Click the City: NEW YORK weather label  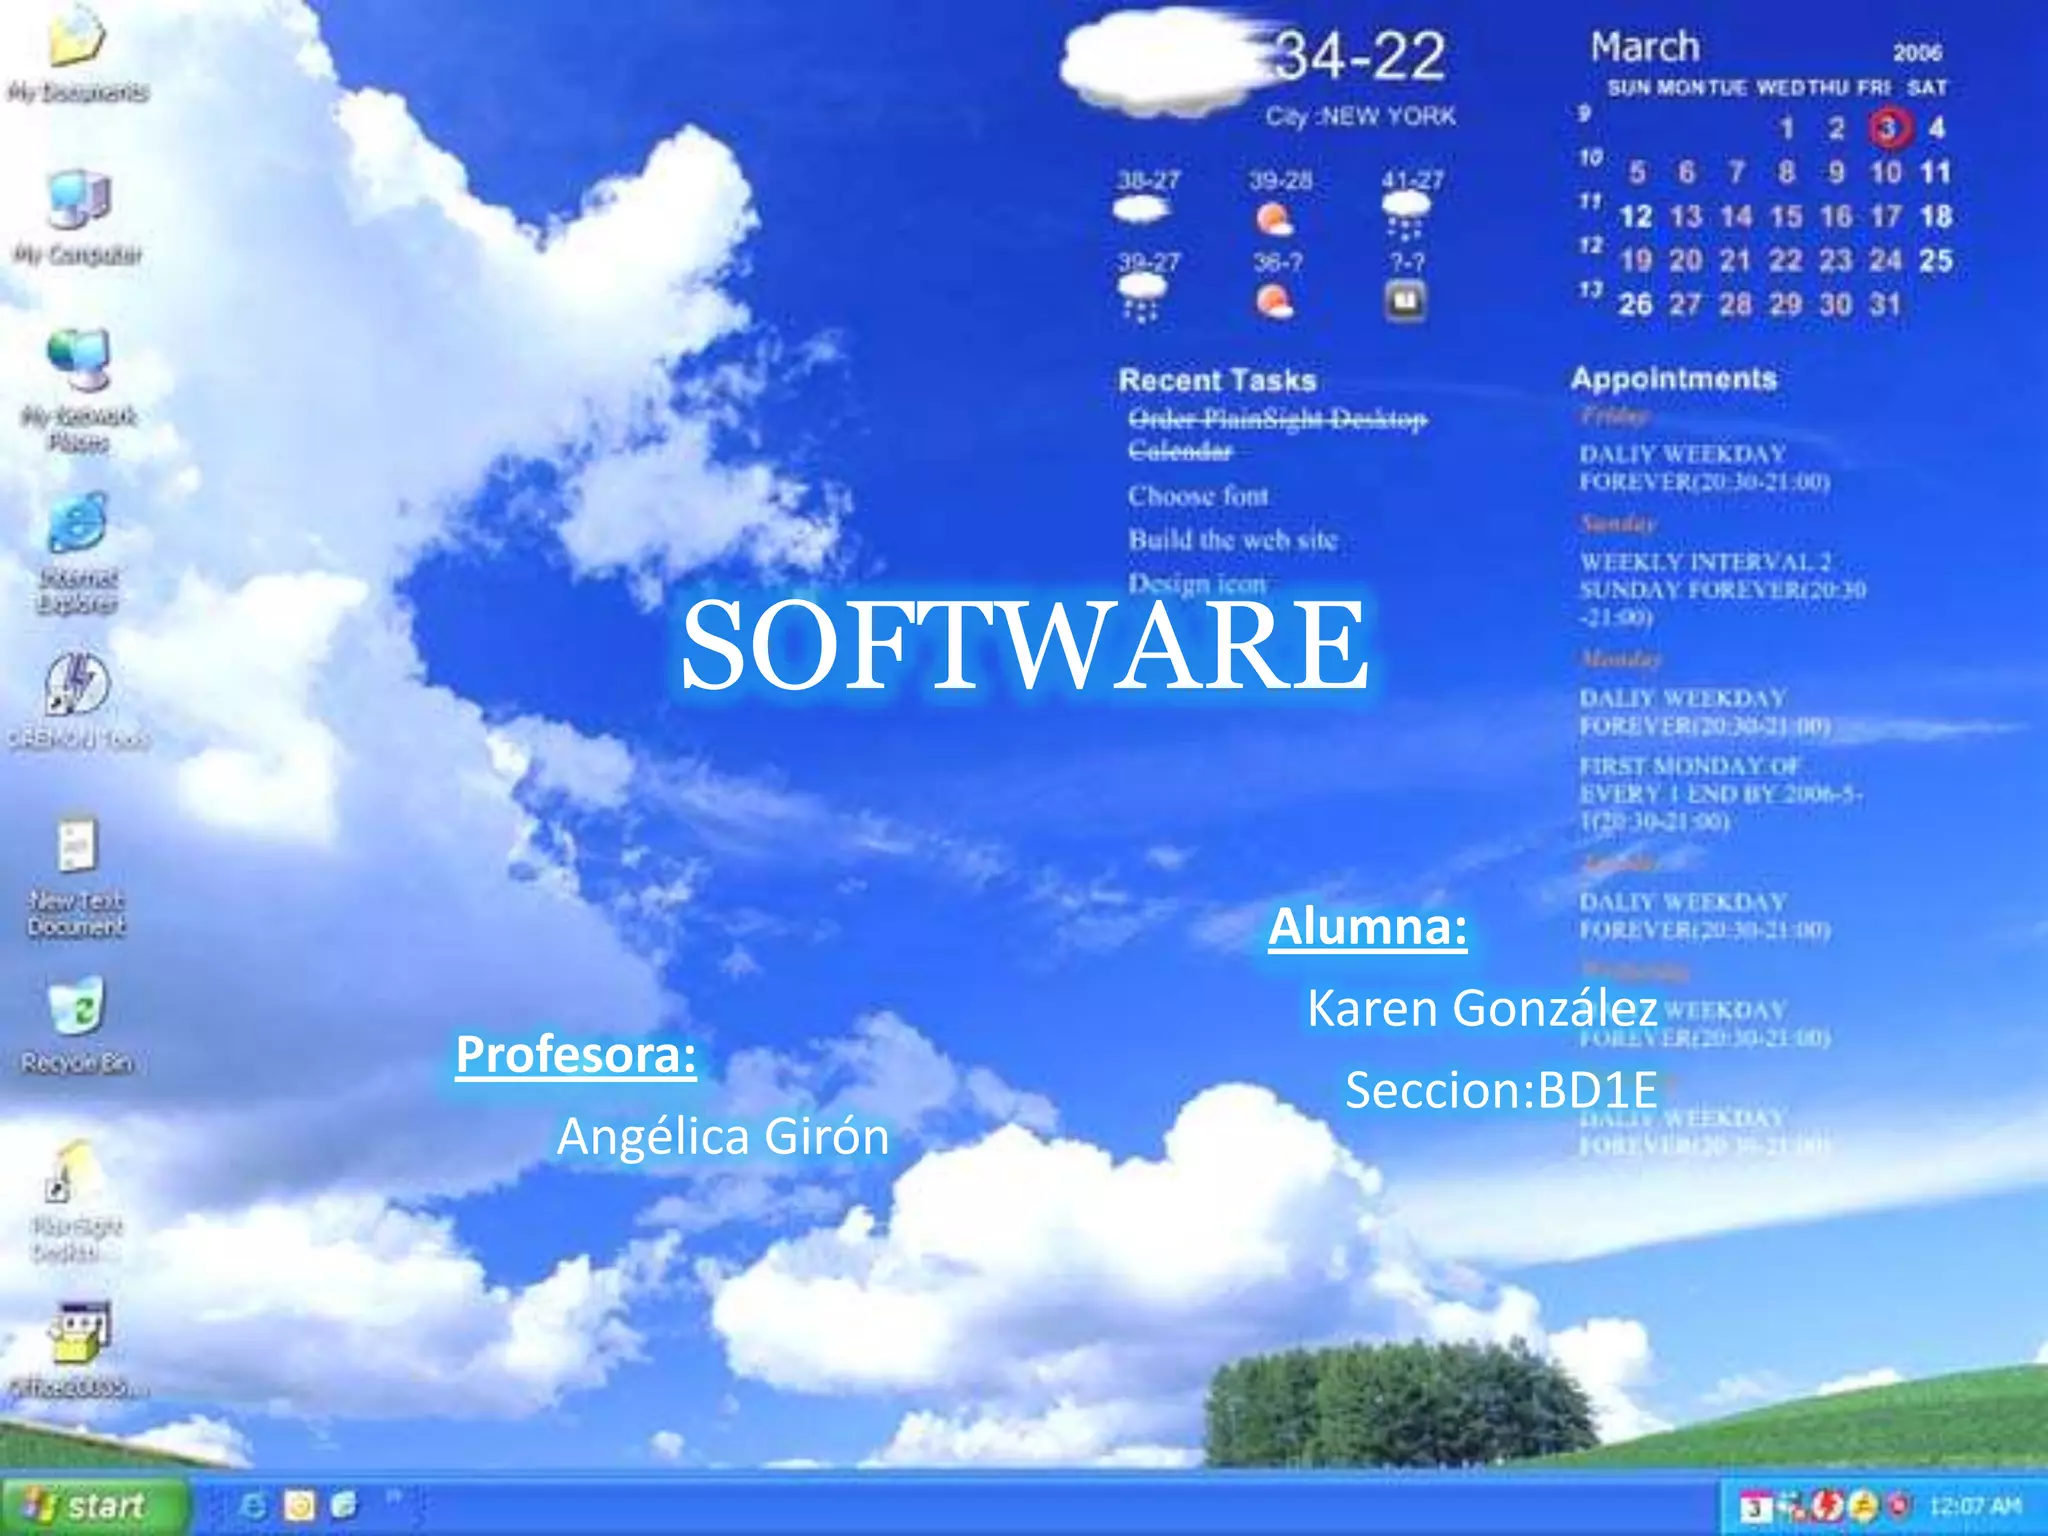click(1360, 117)
